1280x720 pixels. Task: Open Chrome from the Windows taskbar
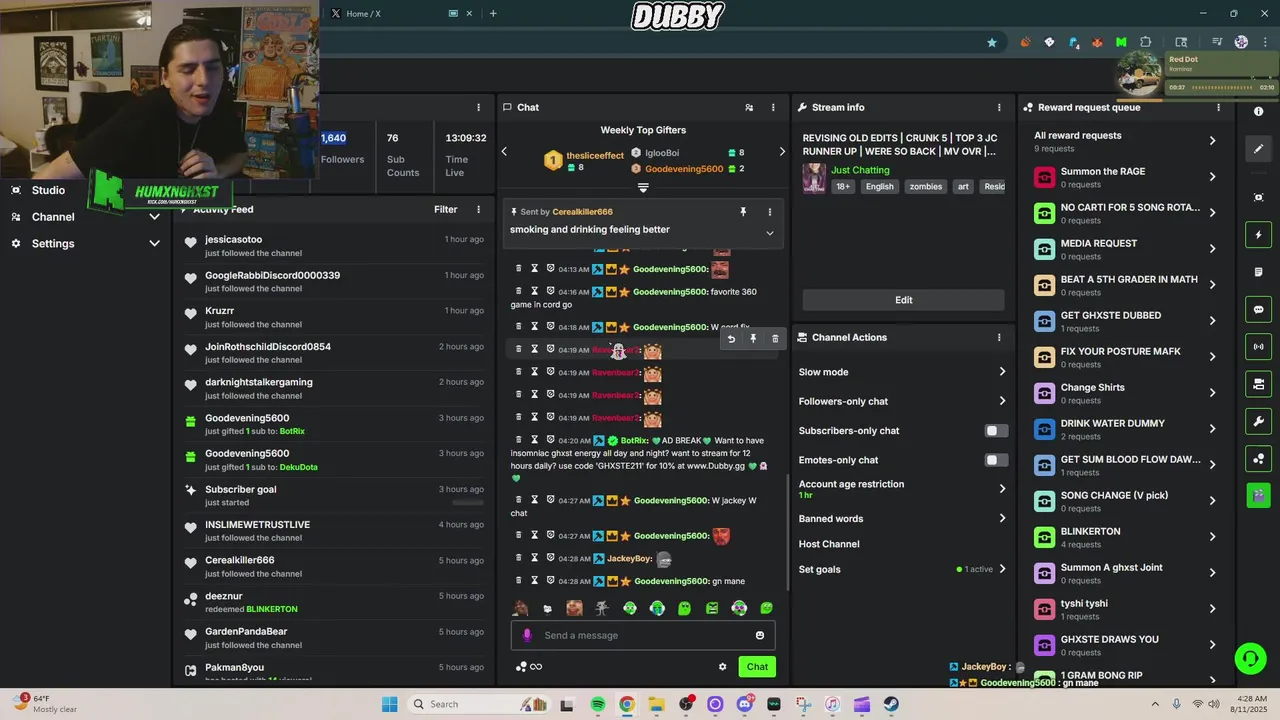coord(627,704)
